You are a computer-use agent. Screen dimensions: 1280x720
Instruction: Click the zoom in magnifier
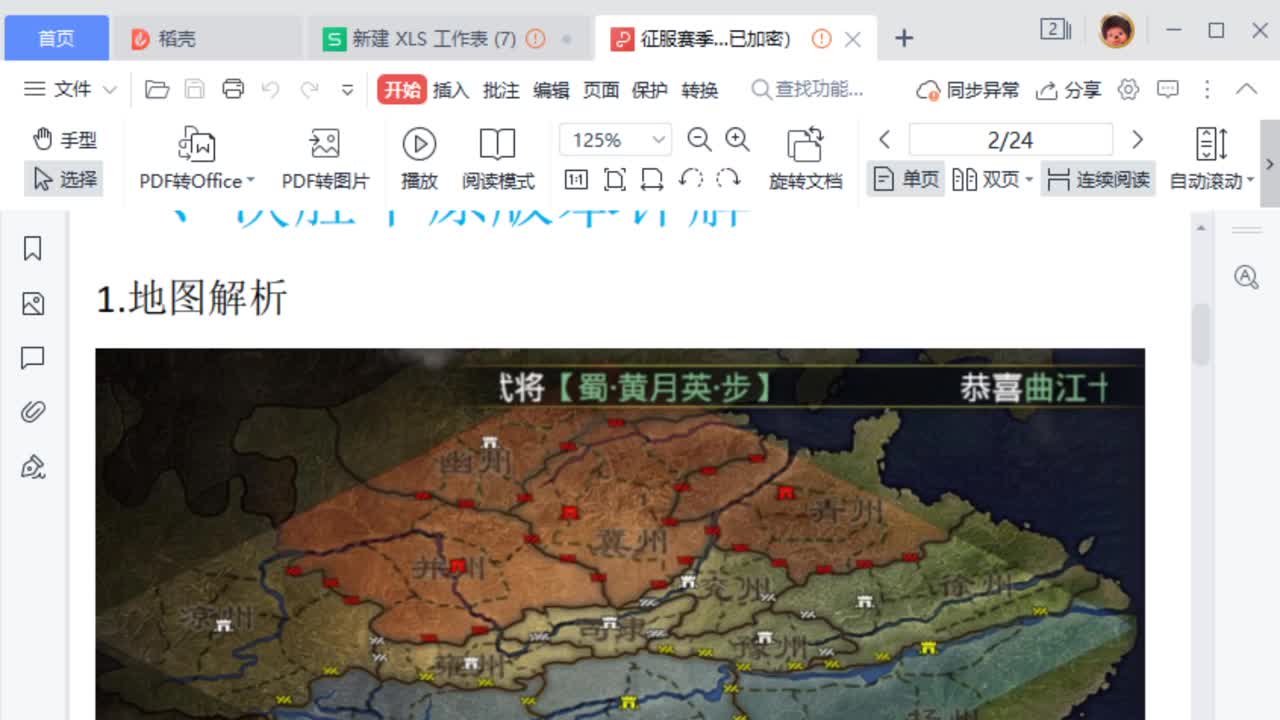pos(737,139)
